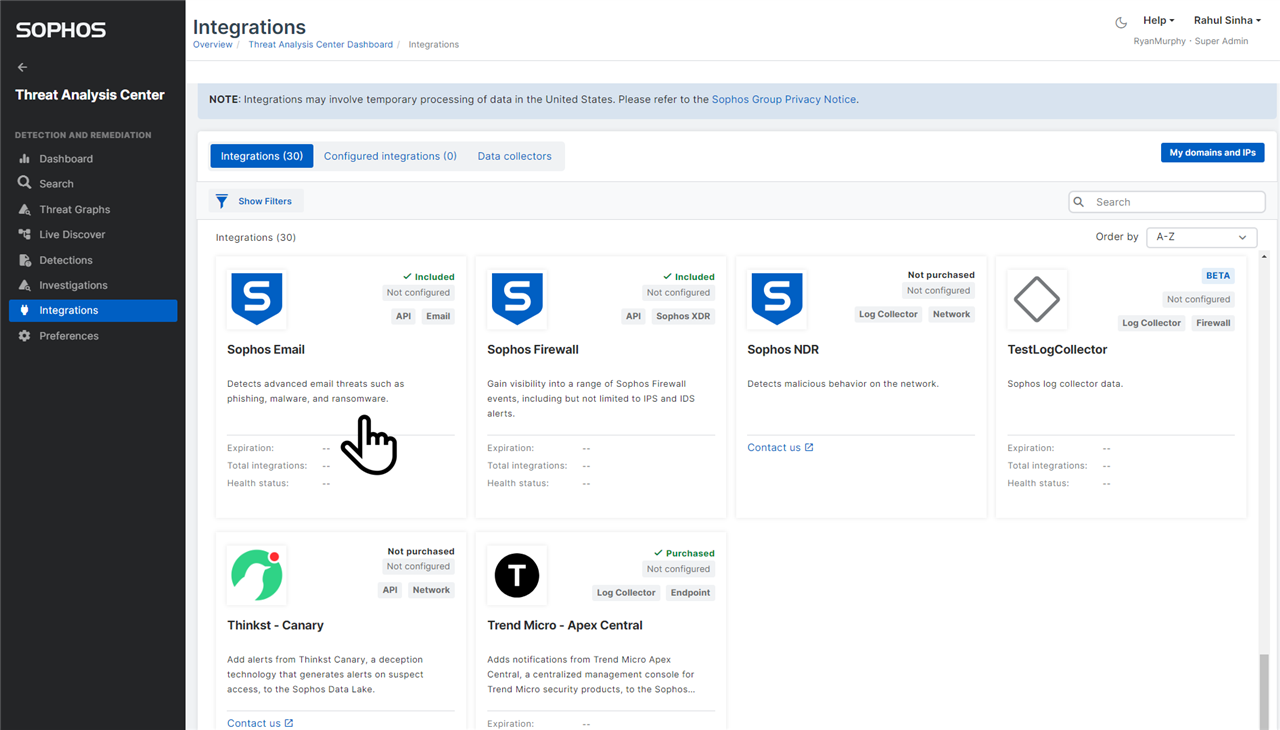This screenshot has width=1280, height=730.
Task: Click the Show Filters button
Action: point(256,201)
